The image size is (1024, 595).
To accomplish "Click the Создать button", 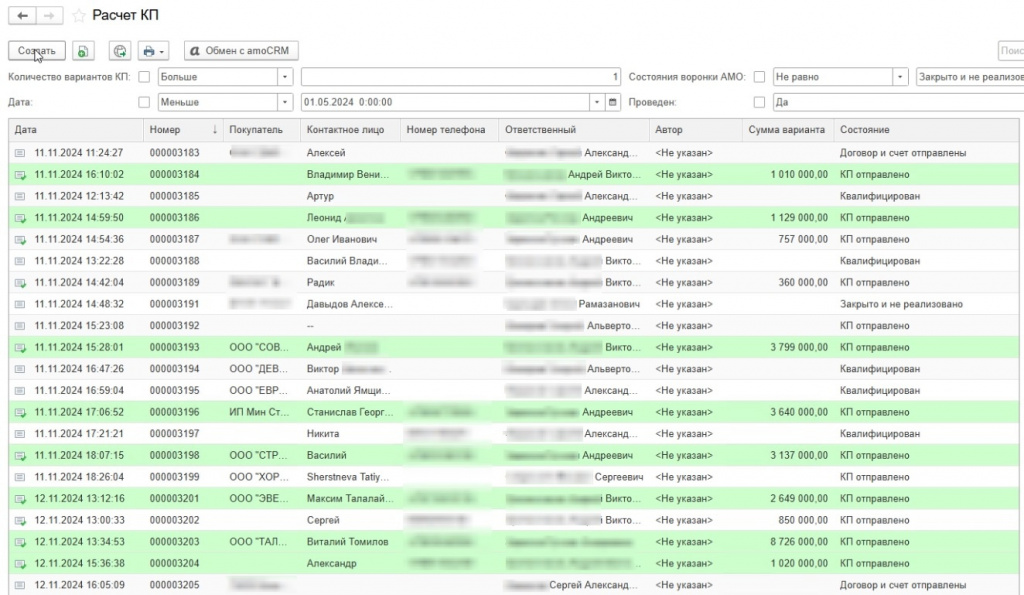I will [37, 51].
